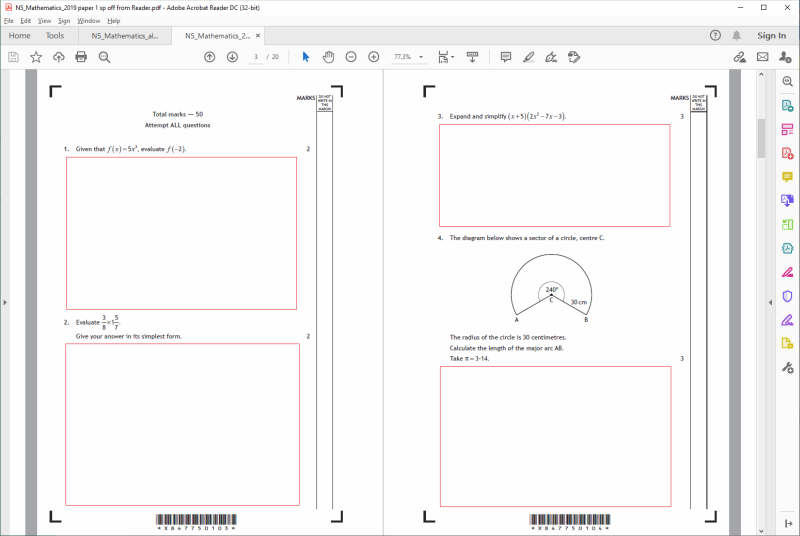Open the search tools magnifier in sidebar
Image resolution: width=800 pixels, height=536 pixels.
tap(787, 82)
